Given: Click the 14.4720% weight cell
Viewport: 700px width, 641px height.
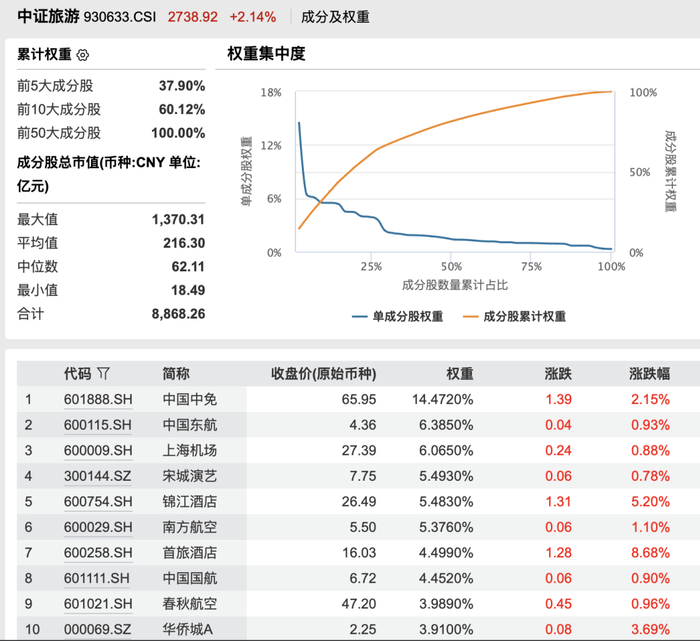Looking at the screenshot, I should coord(442,399).
